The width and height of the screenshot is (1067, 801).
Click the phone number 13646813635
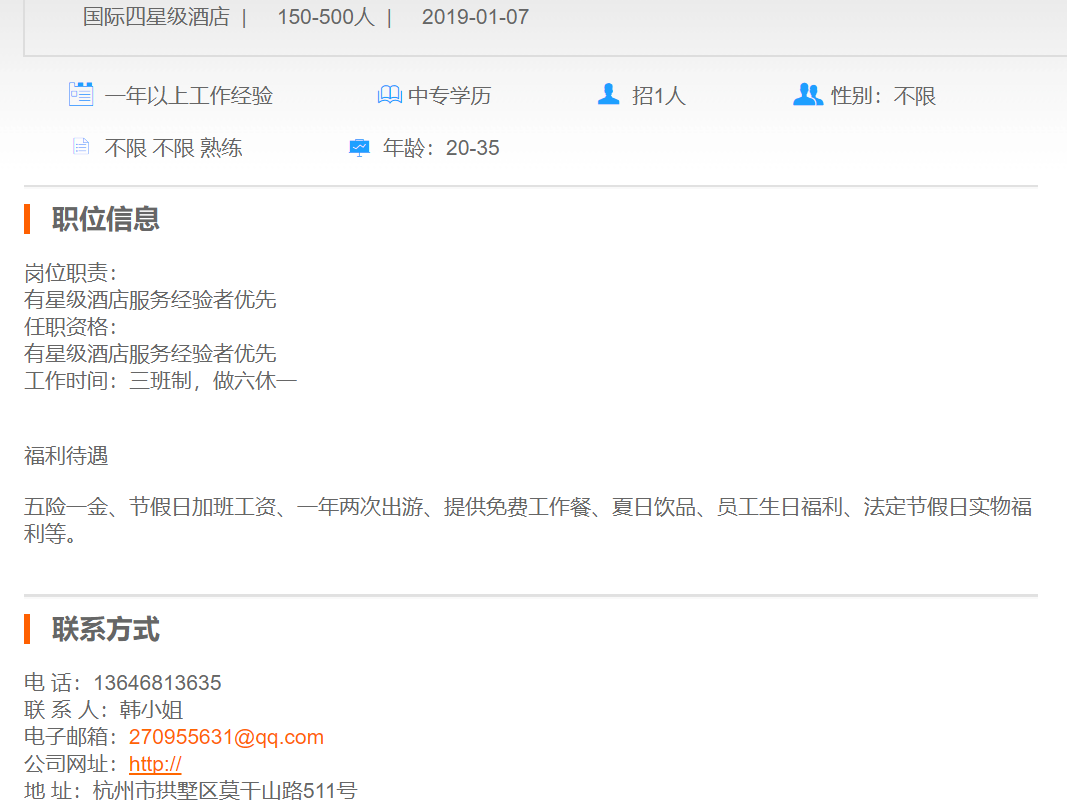click(x=157, y=683)
